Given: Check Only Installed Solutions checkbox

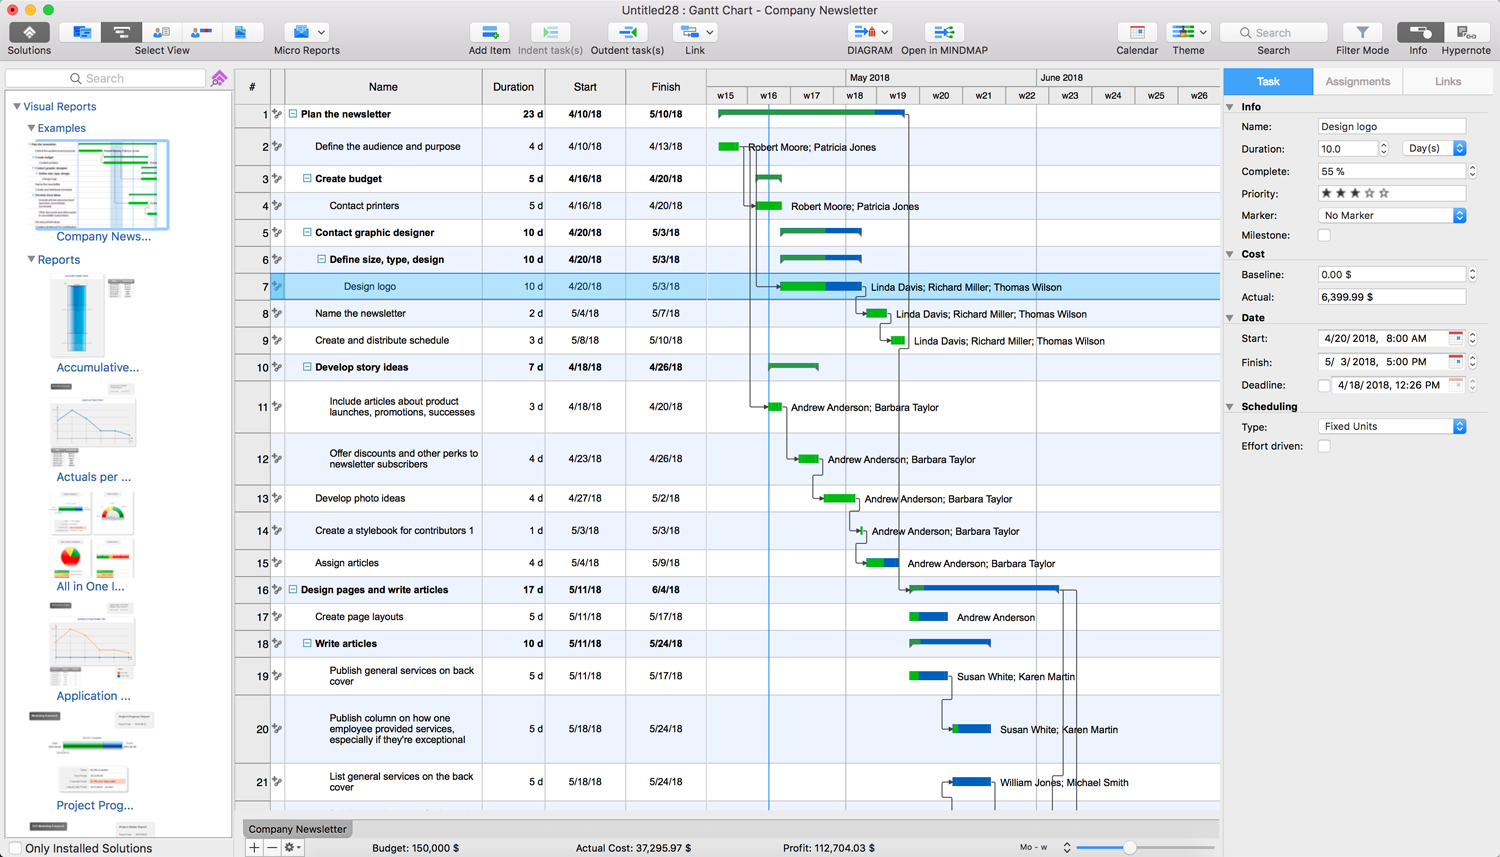Looking at the screenshot, I should click(x=15, y=848).
